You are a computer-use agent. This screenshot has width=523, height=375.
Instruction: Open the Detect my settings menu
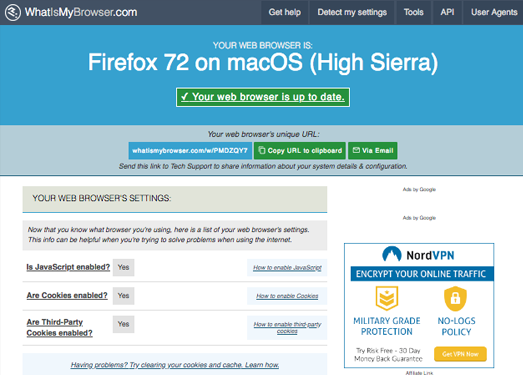tap(352, 12)
